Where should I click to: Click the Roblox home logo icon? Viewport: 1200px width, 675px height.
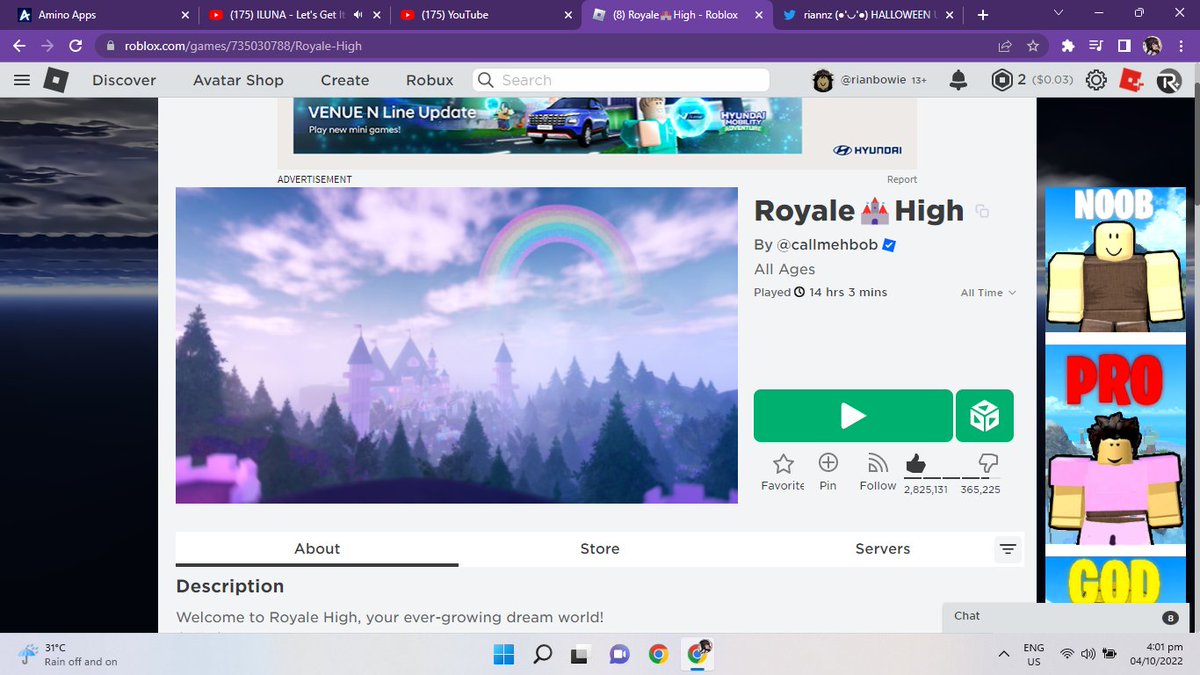pyautogui.click(x=56, y=80)
